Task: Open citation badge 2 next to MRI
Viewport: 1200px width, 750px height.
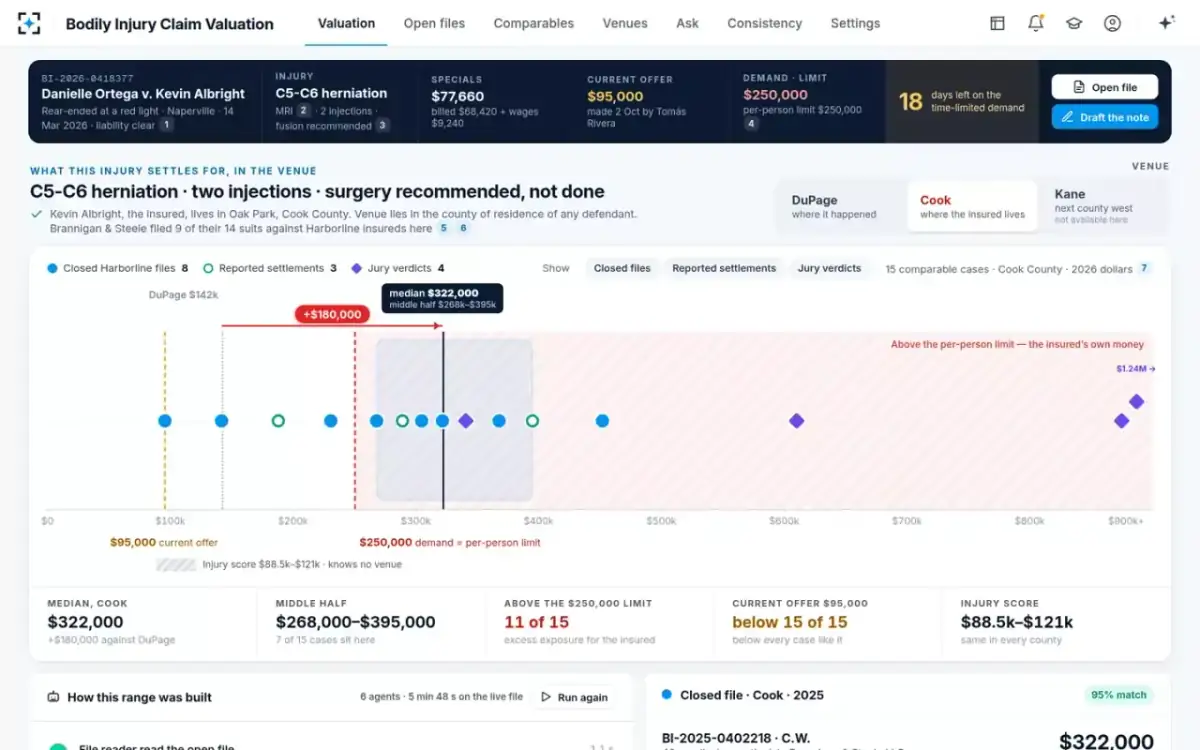Action: [304, 111]
